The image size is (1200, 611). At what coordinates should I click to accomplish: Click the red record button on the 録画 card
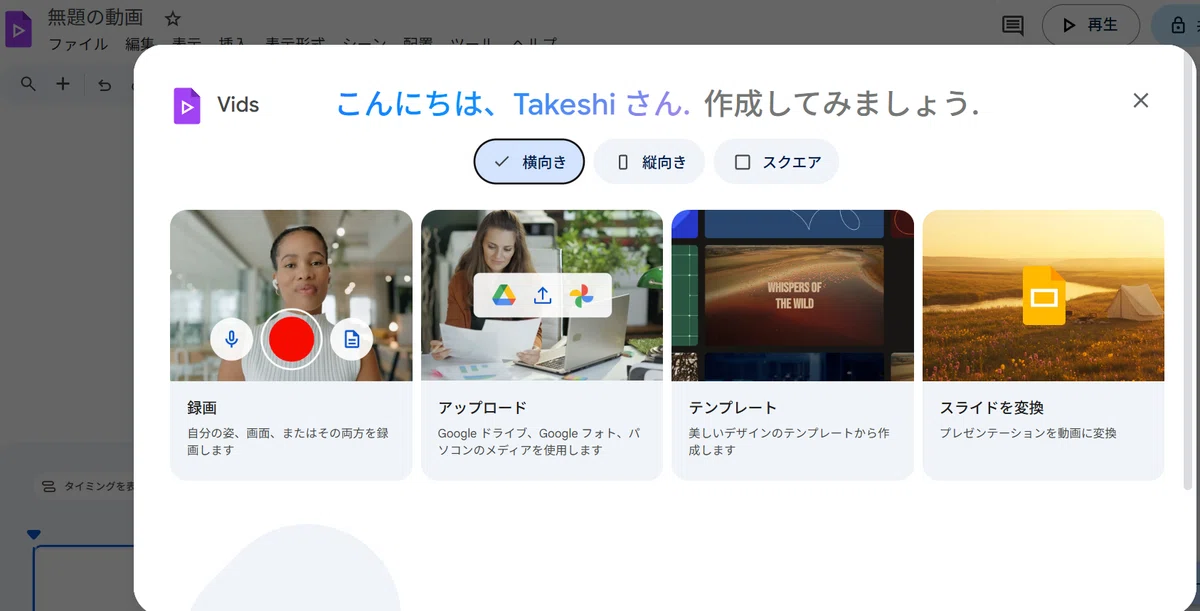[292, 339]
